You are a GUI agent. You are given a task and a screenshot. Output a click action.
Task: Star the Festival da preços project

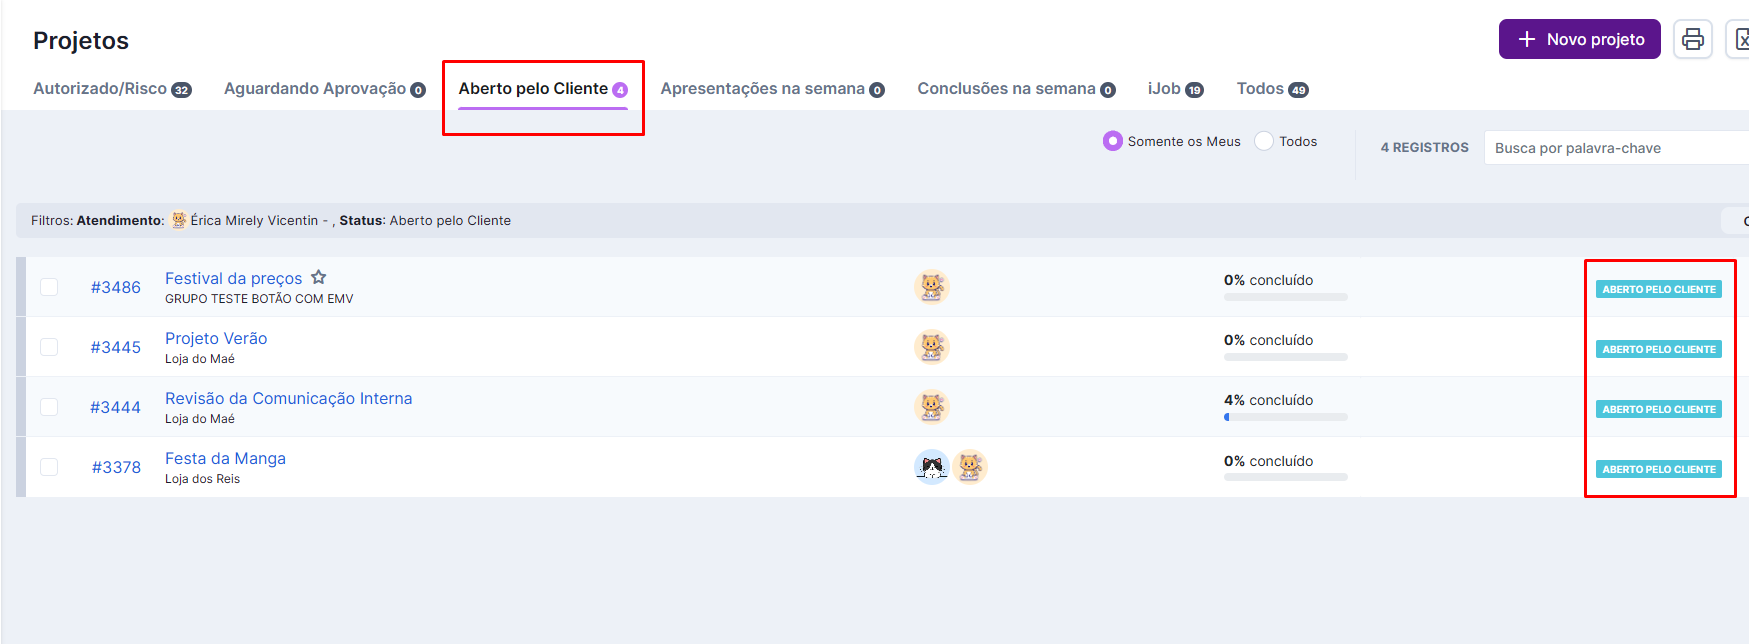[x=318, y=277]
